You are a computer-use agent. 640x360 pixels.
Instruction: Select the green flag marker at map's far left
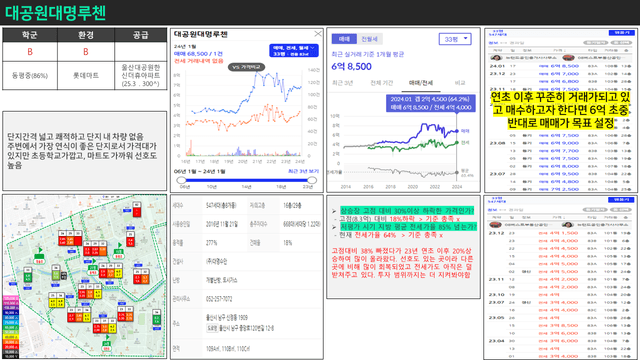pyautogui.click(x=40, y=251)
